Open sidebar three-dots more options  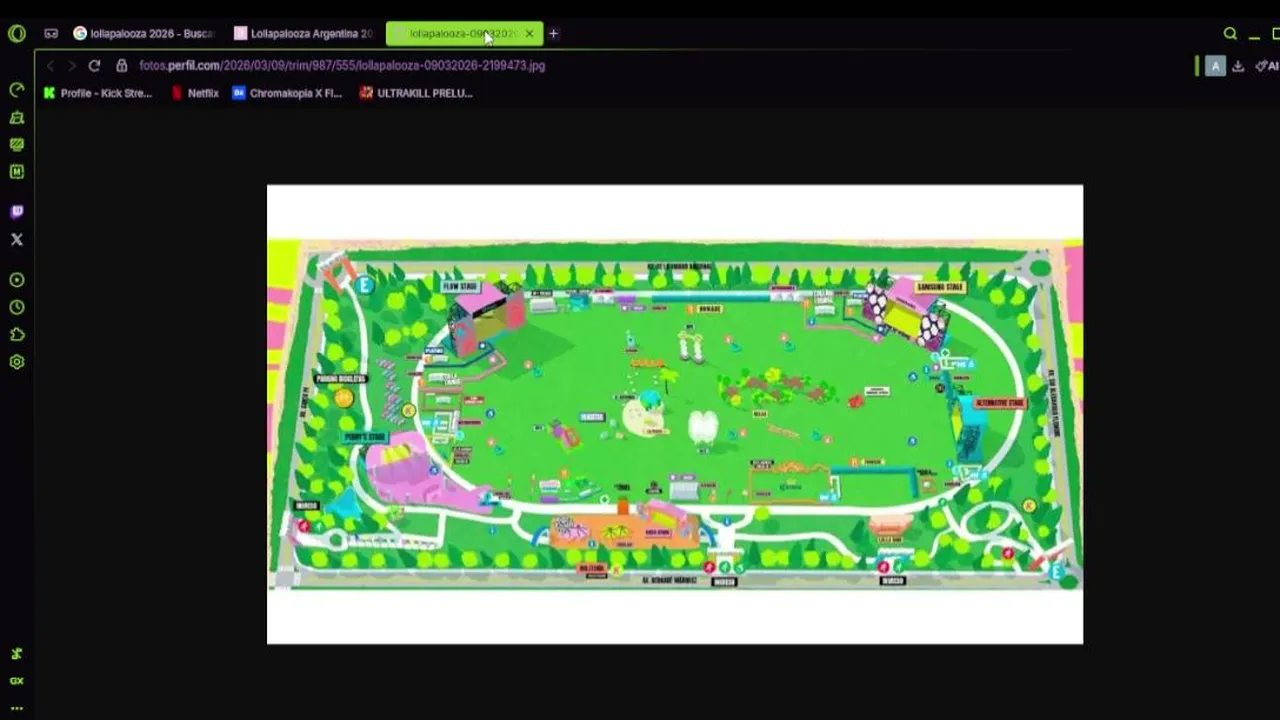17,708
